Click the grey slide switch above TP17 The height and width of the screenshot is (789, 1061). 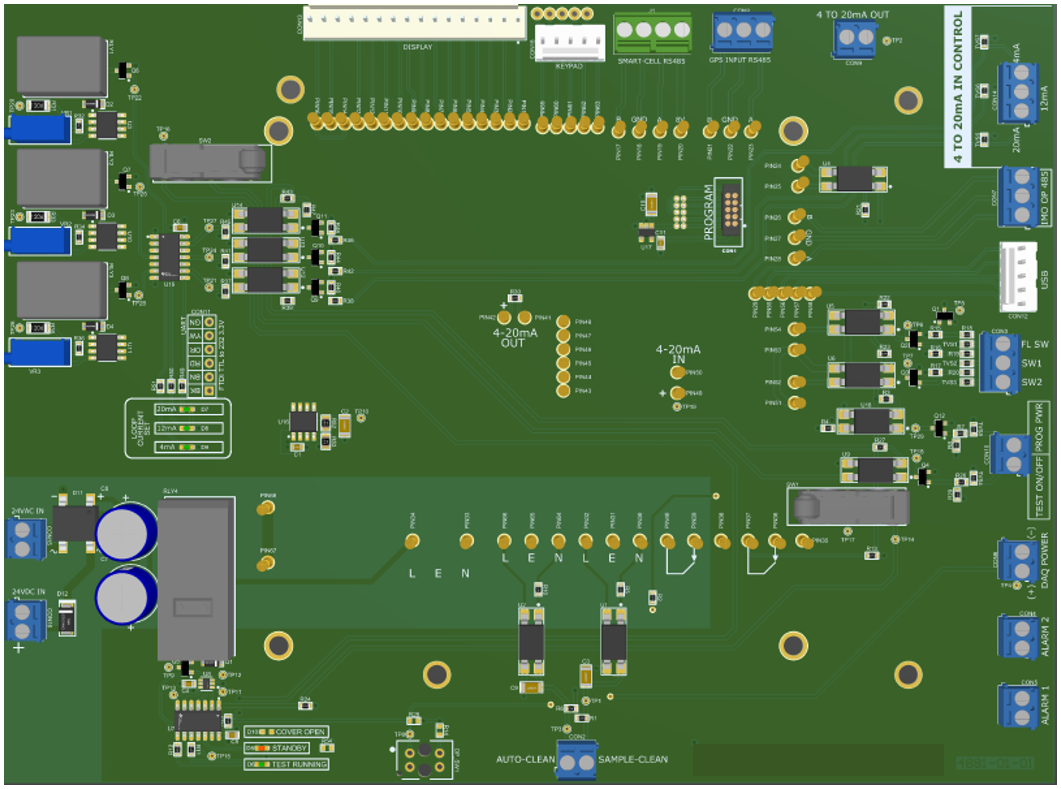tap(848, 507)
